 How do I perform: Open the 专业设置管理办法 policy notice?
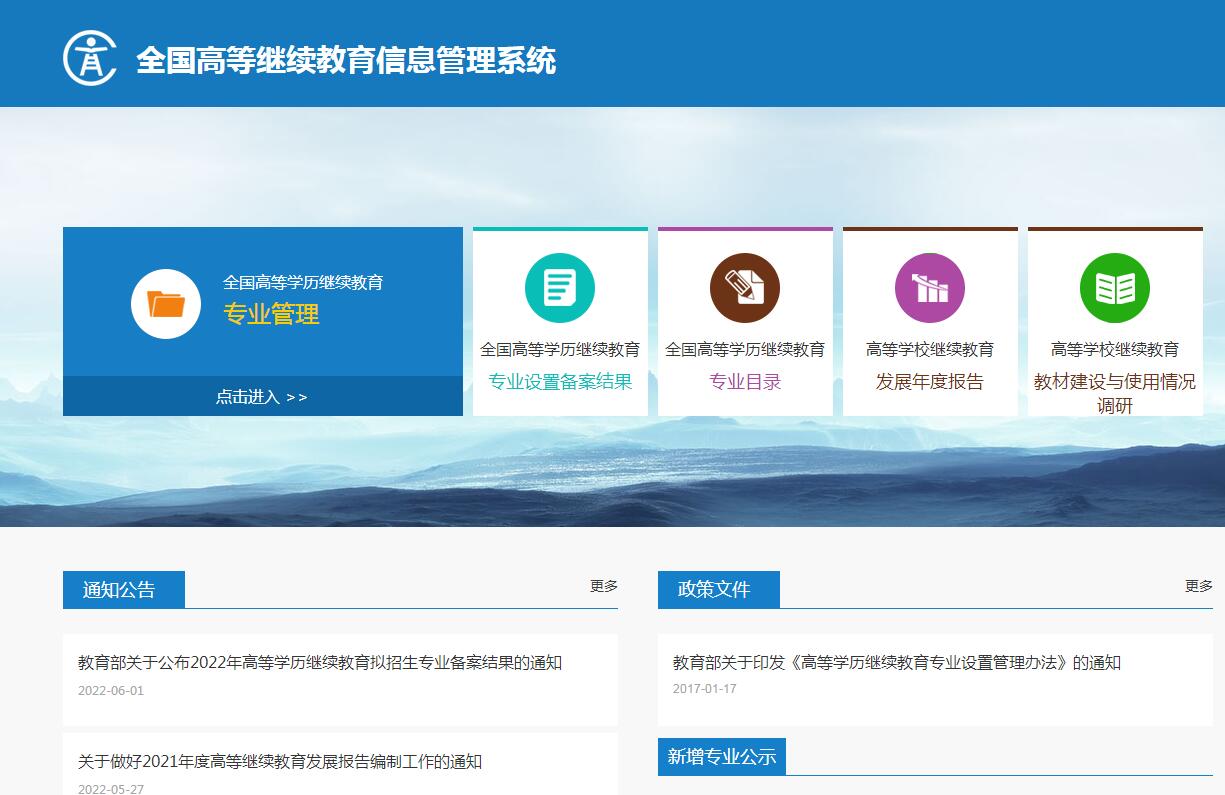pyautogui.click(x=896, y=663)
